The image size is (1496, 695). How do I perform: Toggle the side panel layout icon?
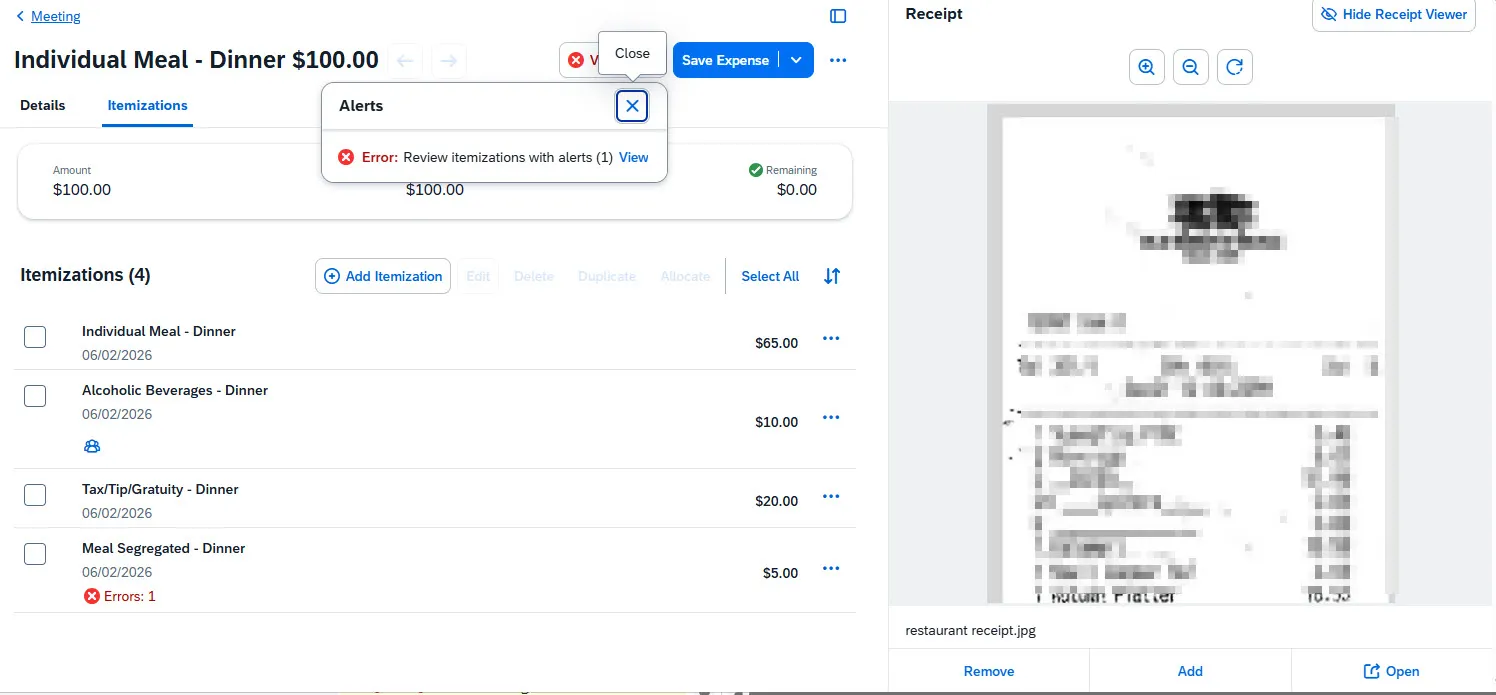[838, 16]
